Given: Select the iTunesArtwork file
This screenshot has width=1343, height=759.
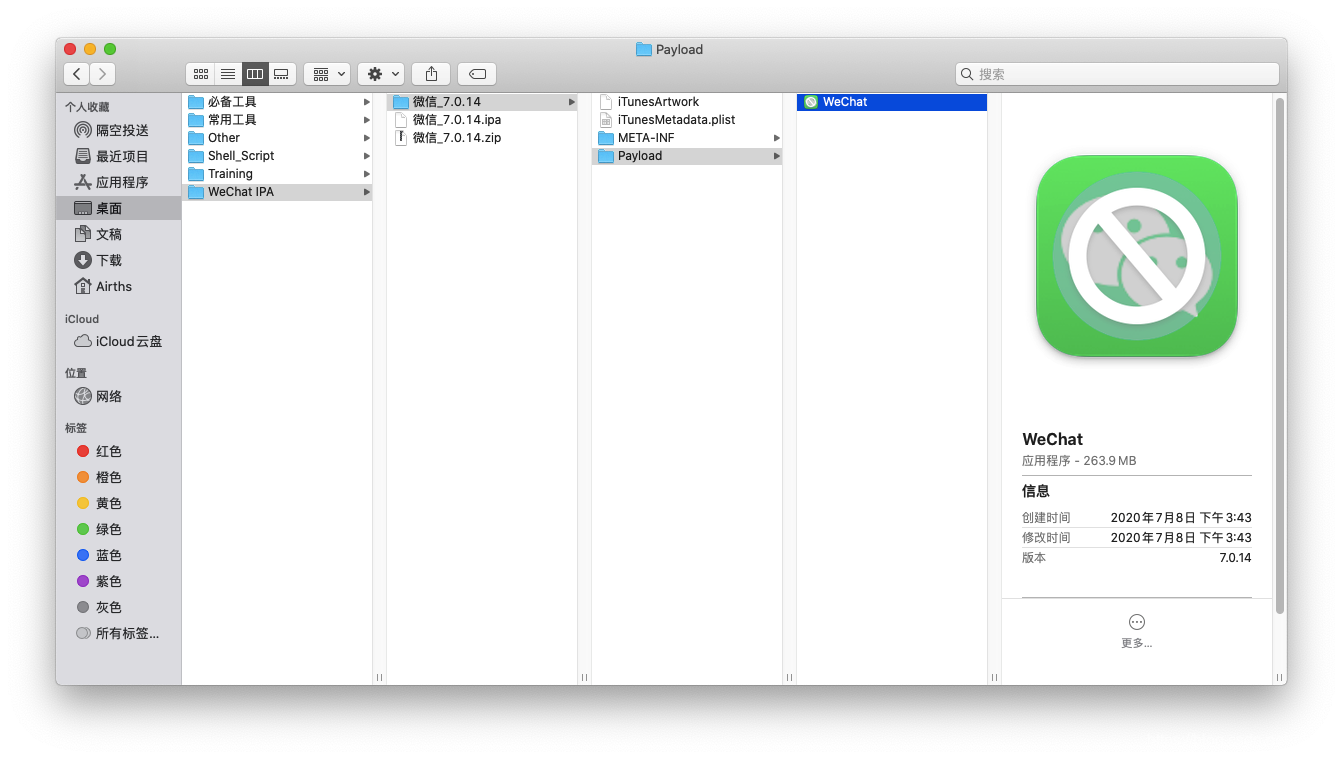Looking at the screenshot, I should pyautogui.click(x=687, y=102).
